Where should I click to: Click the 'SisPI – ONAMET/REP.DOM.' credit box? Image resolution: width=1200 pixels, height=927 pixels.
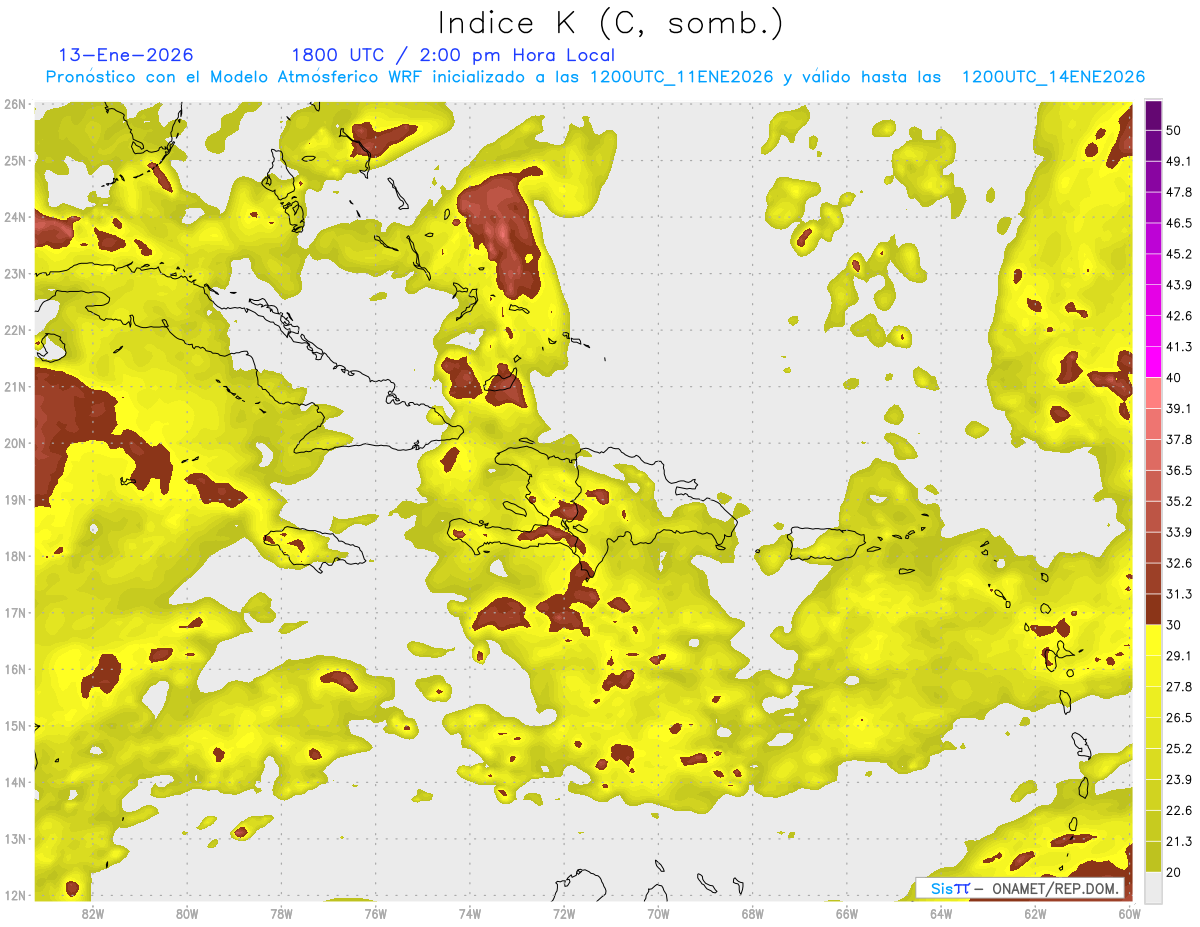1019,888
